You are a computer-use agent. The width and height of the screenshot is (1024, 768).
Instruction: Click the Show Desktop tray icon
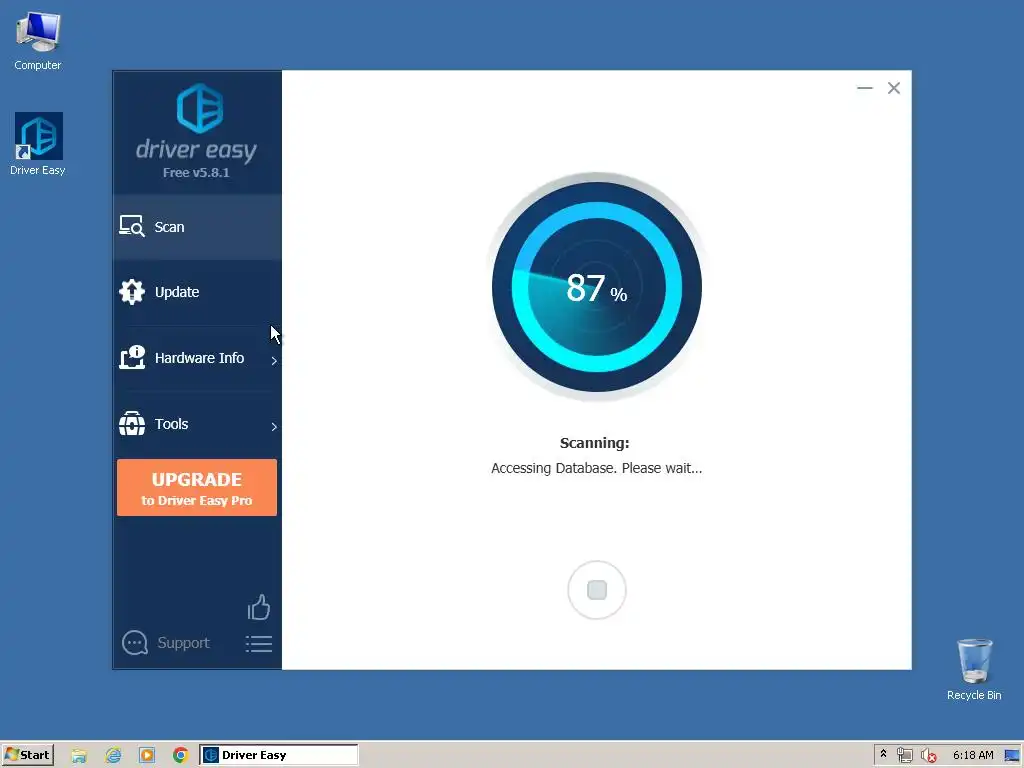[1012, 755]
